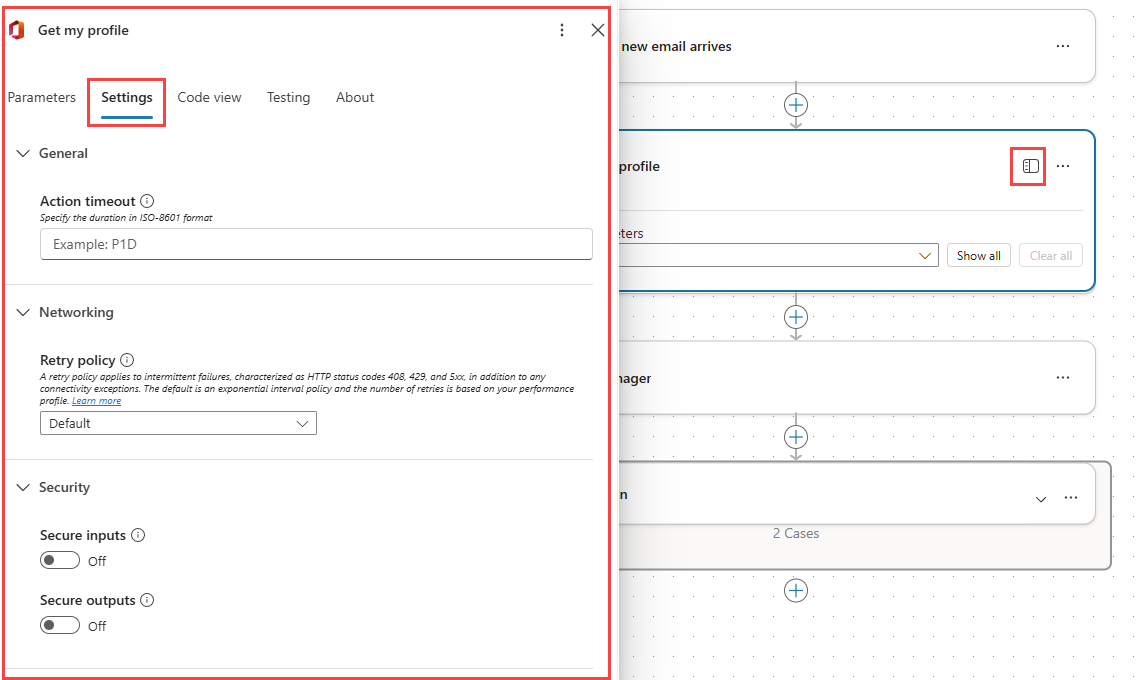Toggle the Secure outputs switch
The height and width of the screenshot is (680, 1138).
pyautogui.click(x=60, y=626)
